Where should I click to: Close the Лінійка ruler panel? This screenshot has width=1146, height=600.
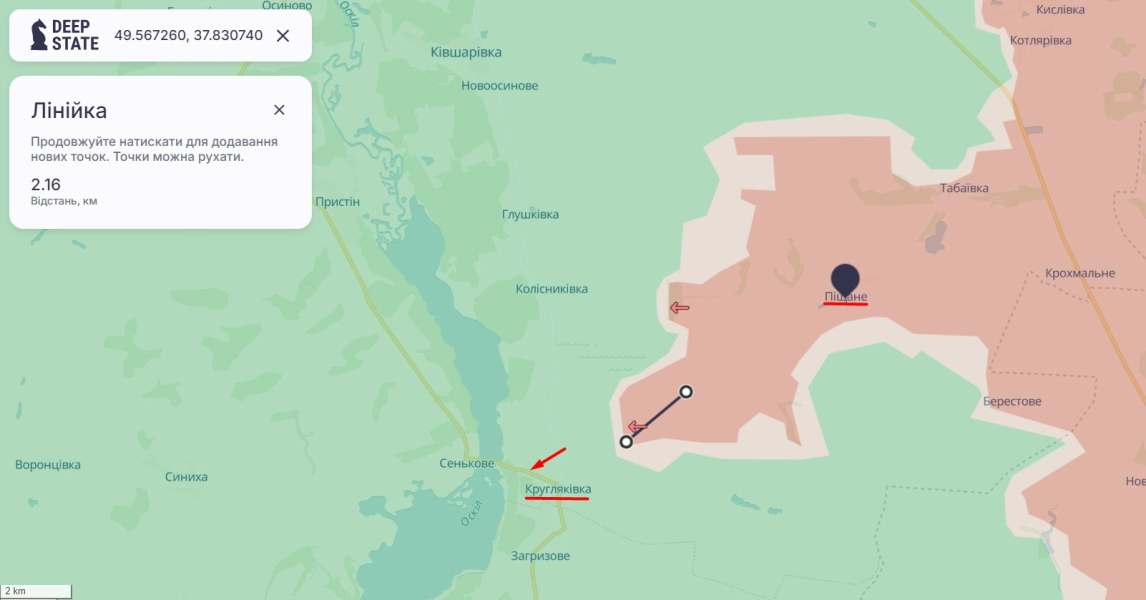(279, 110)
